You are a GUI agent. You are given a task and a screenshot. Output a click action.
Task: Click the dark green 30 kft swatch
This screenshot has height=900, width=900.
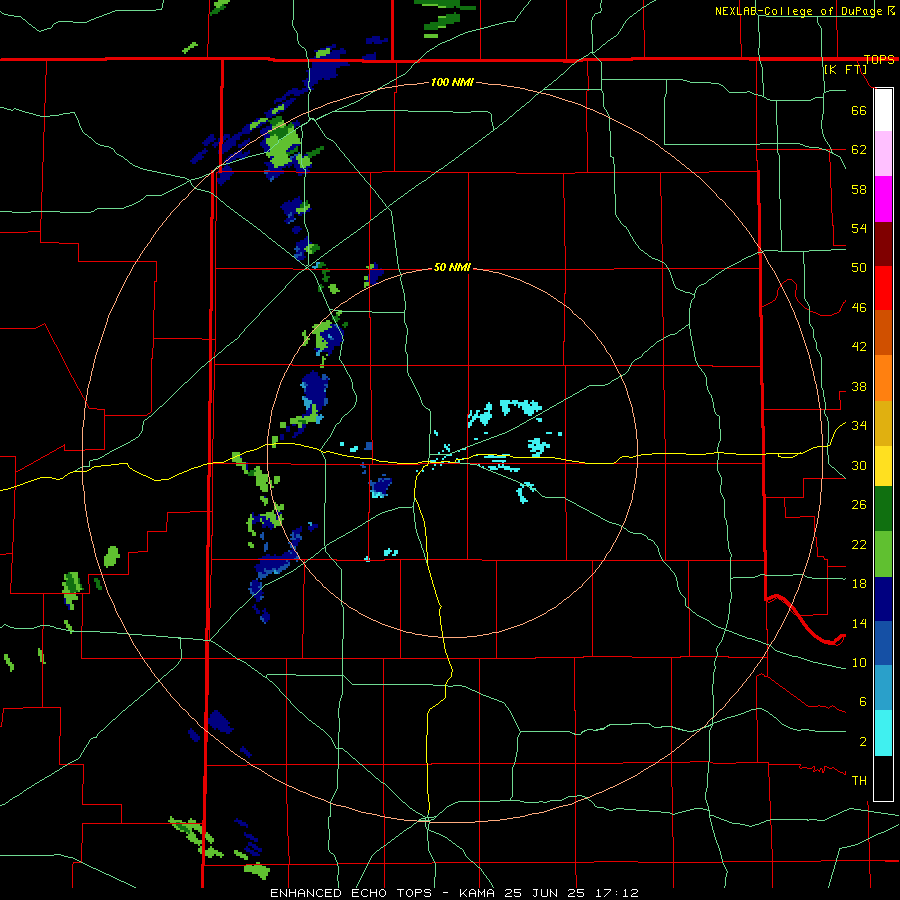pos(883,509)
